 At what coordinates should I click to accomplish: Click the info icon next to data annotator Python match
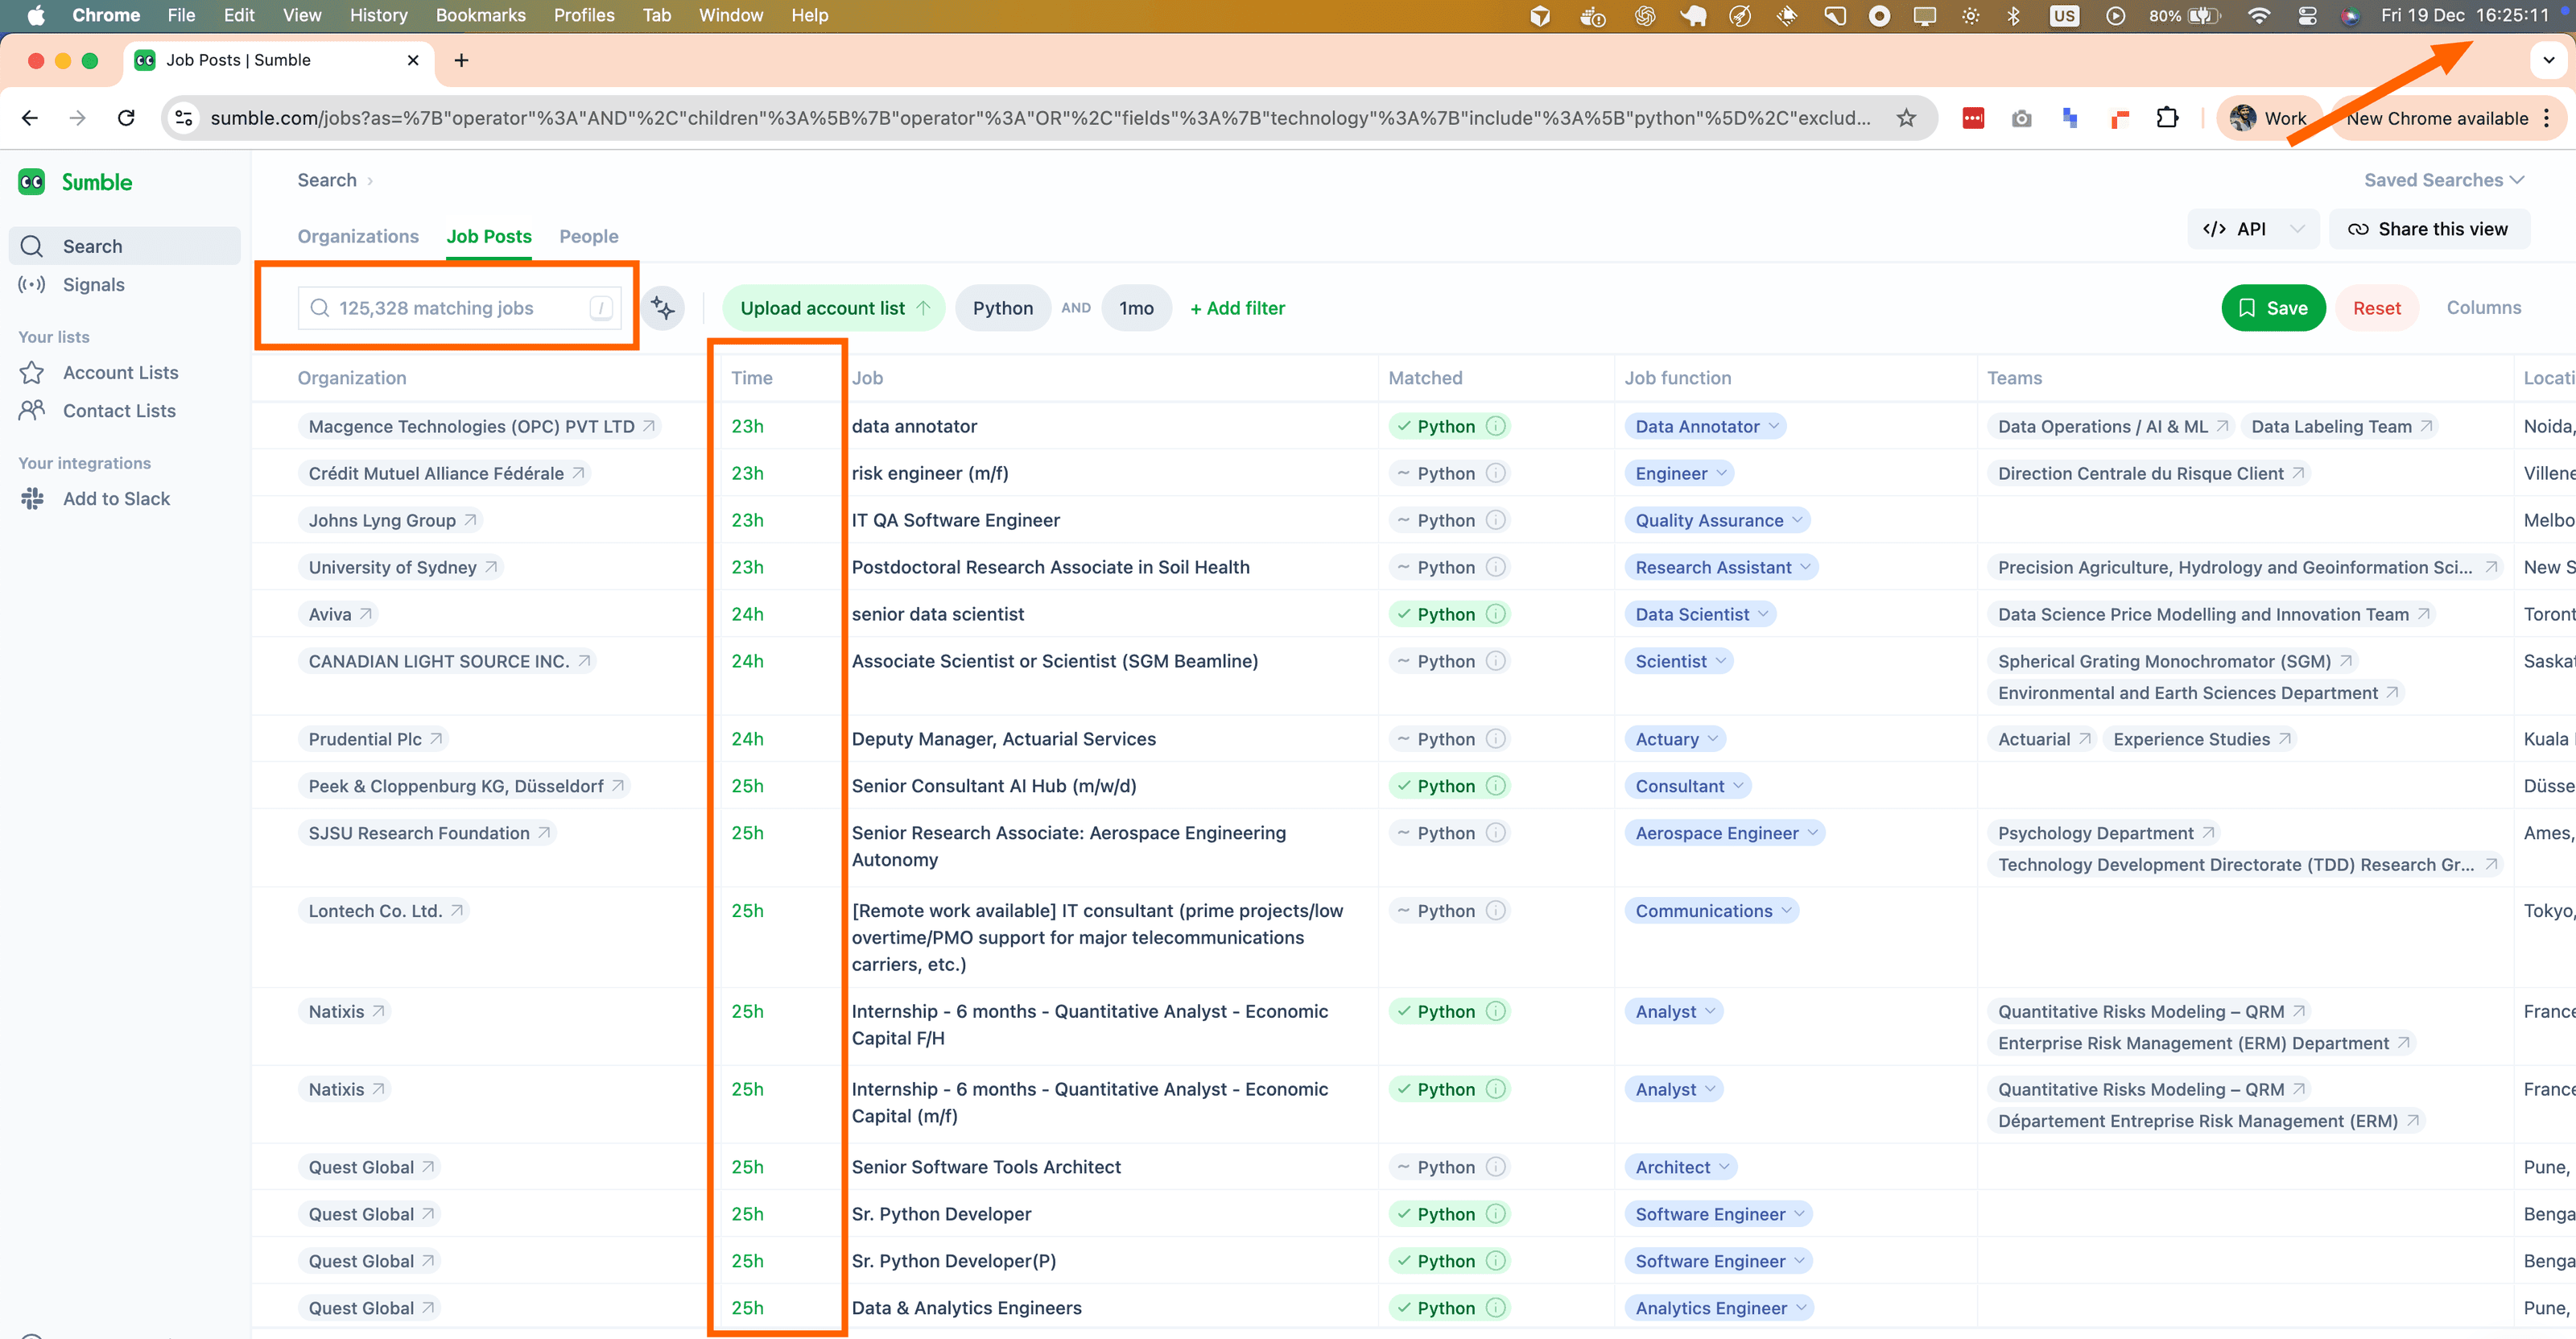1496,426
